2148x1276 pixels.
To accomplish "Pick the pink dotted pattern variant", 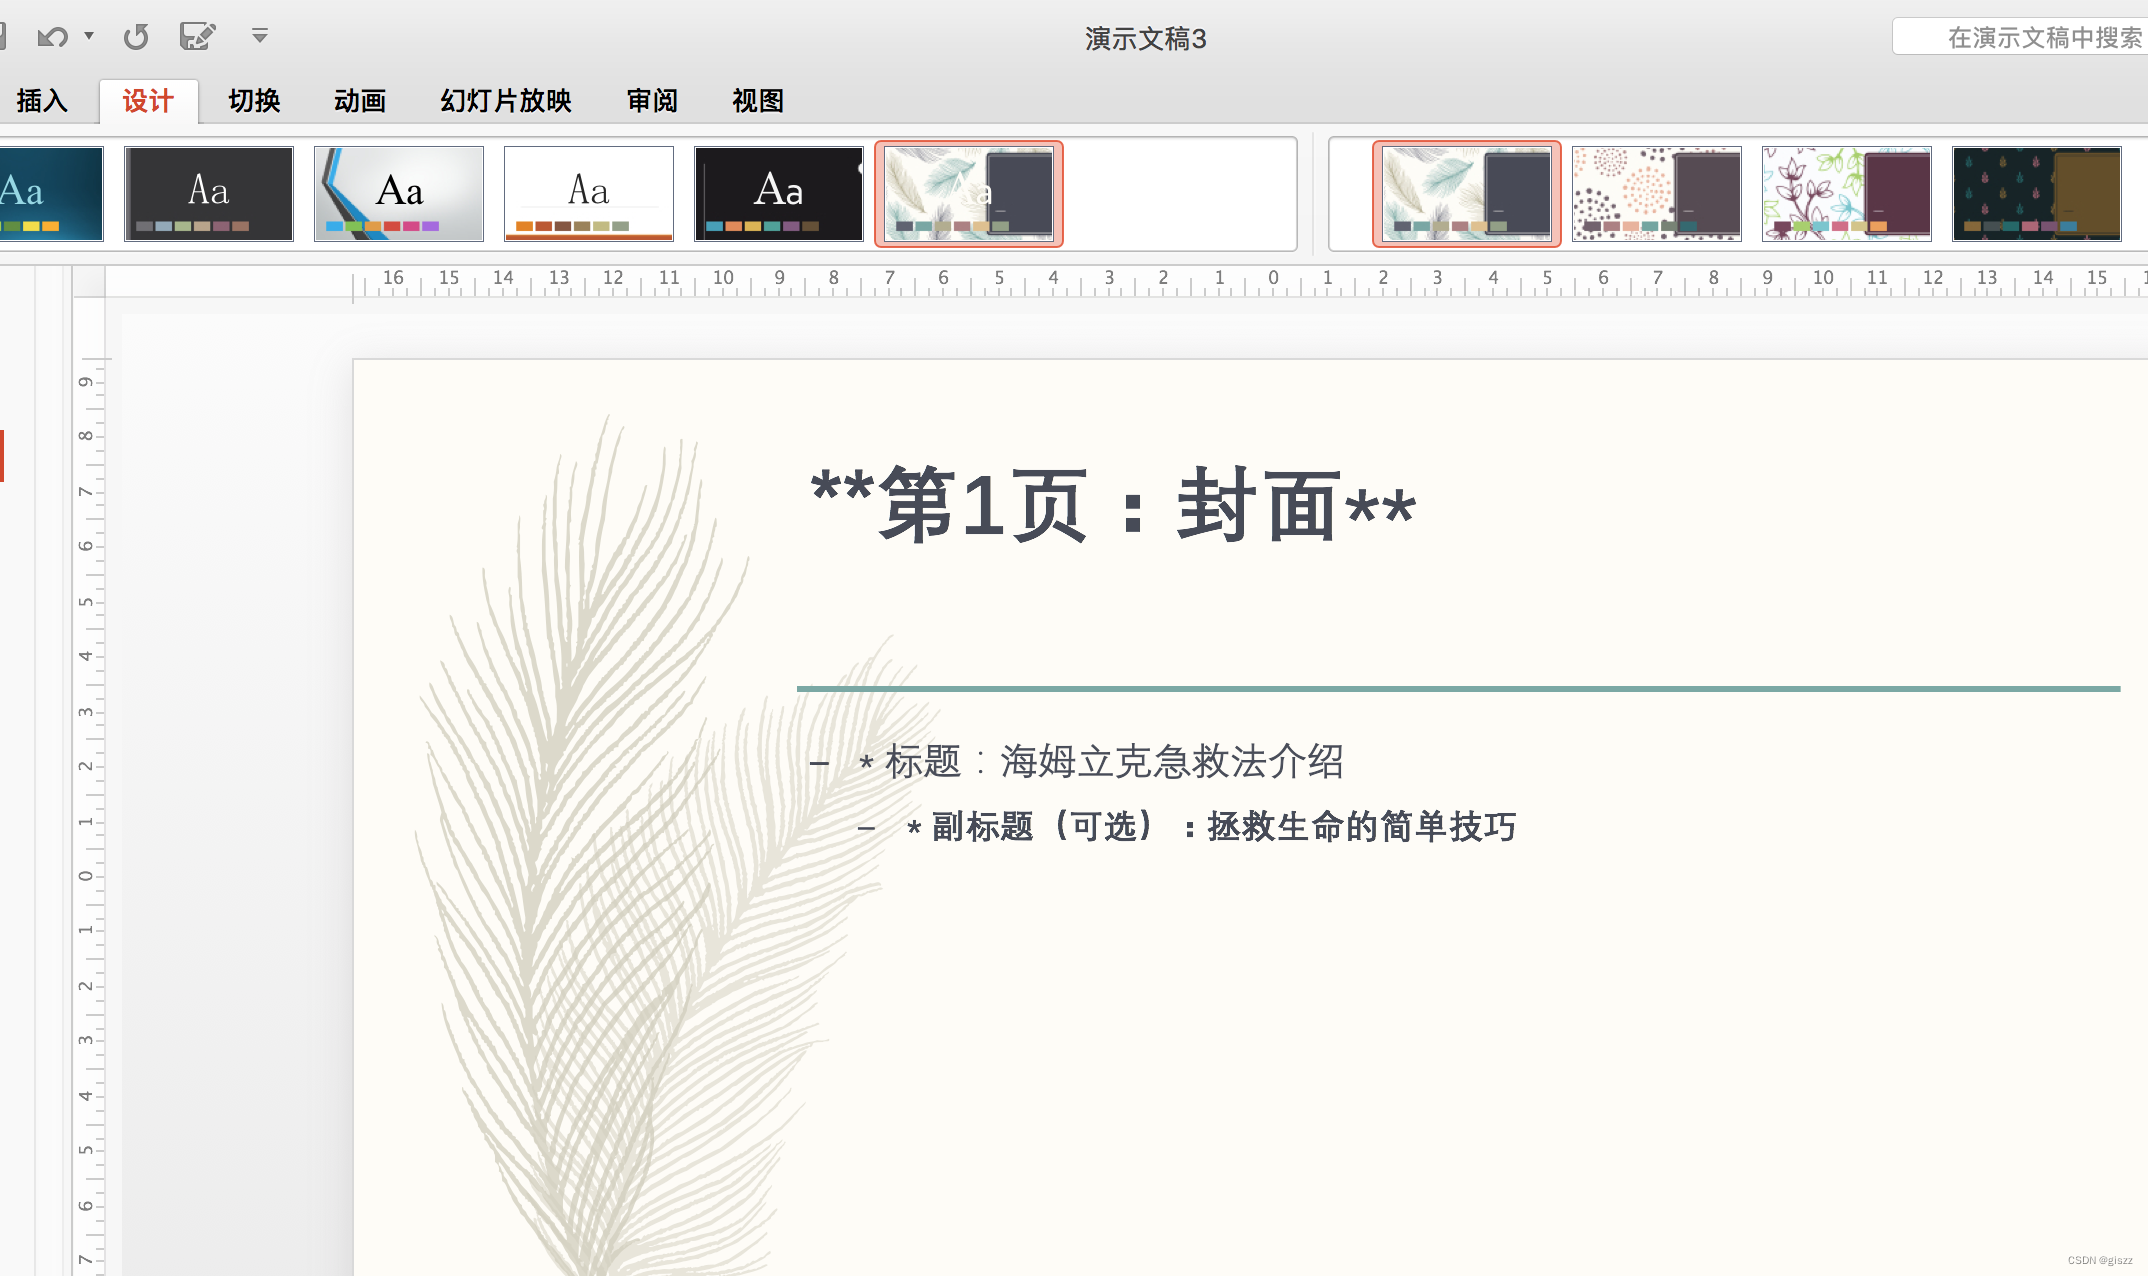I will pos(1657,194).
